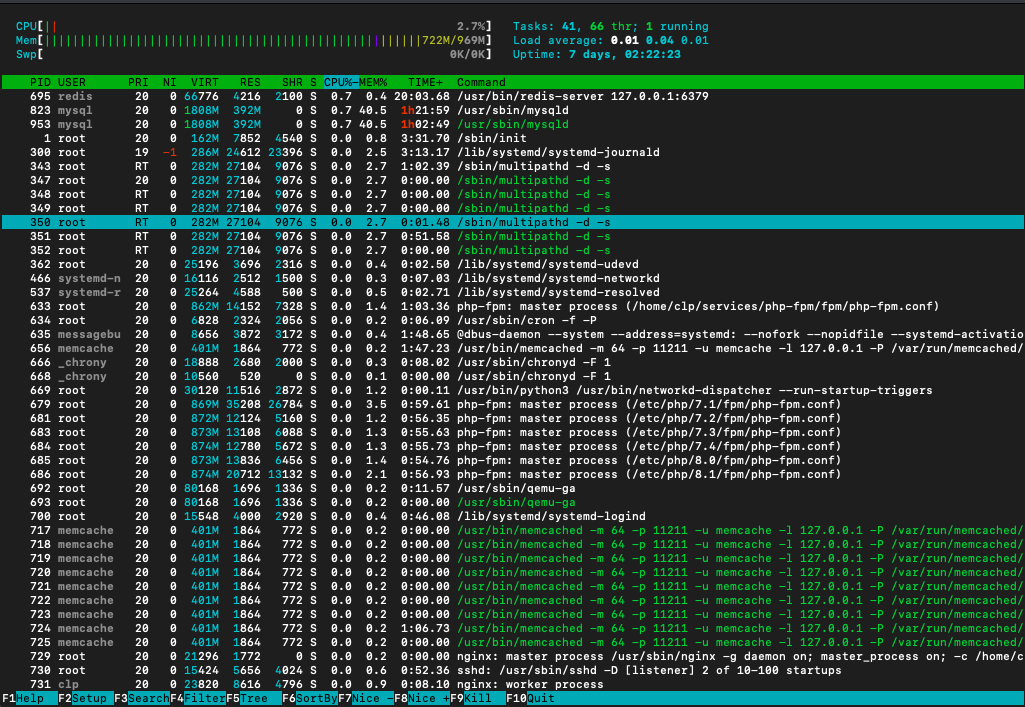
Task: Select the dbus-daemon process row
Action: (512, 335)
